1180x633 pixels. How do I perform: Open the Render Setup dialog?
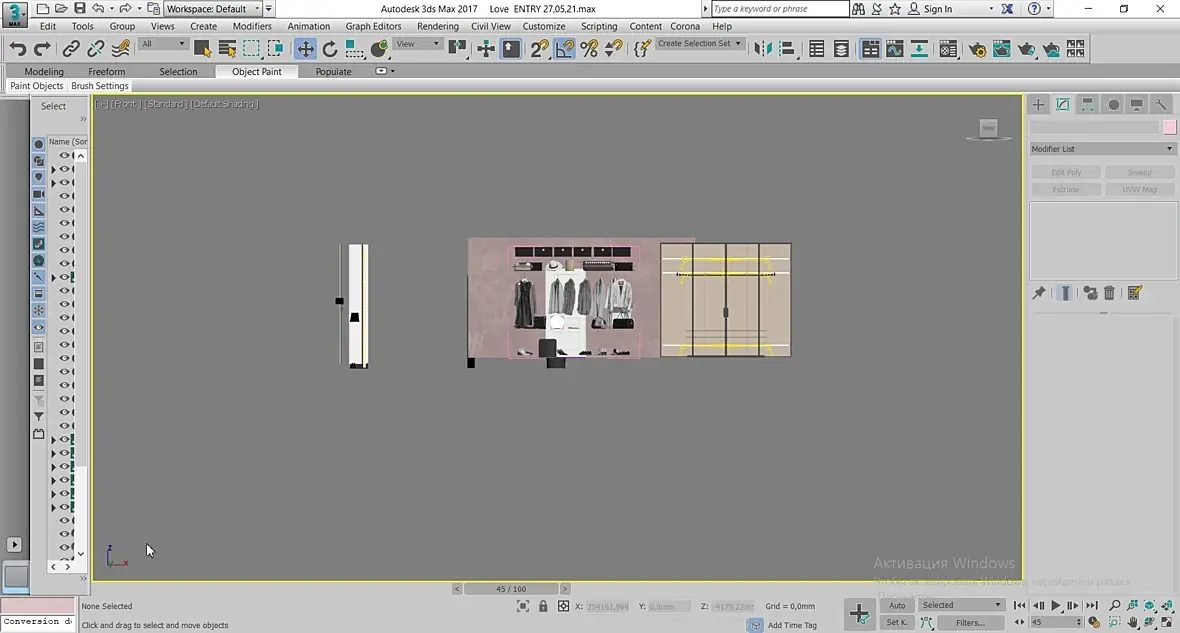(x=977, y=49)
